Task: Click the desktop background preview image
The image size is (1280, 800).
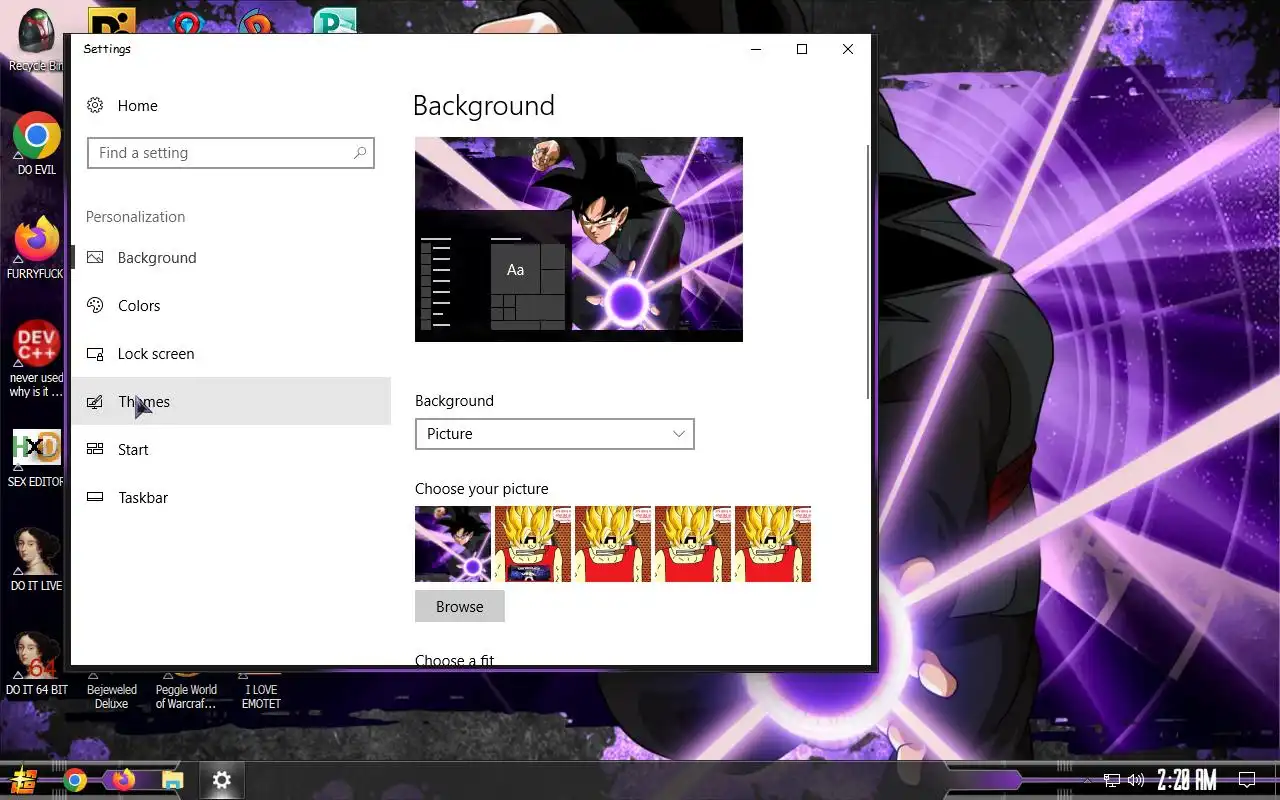Action: pos(579,239)
